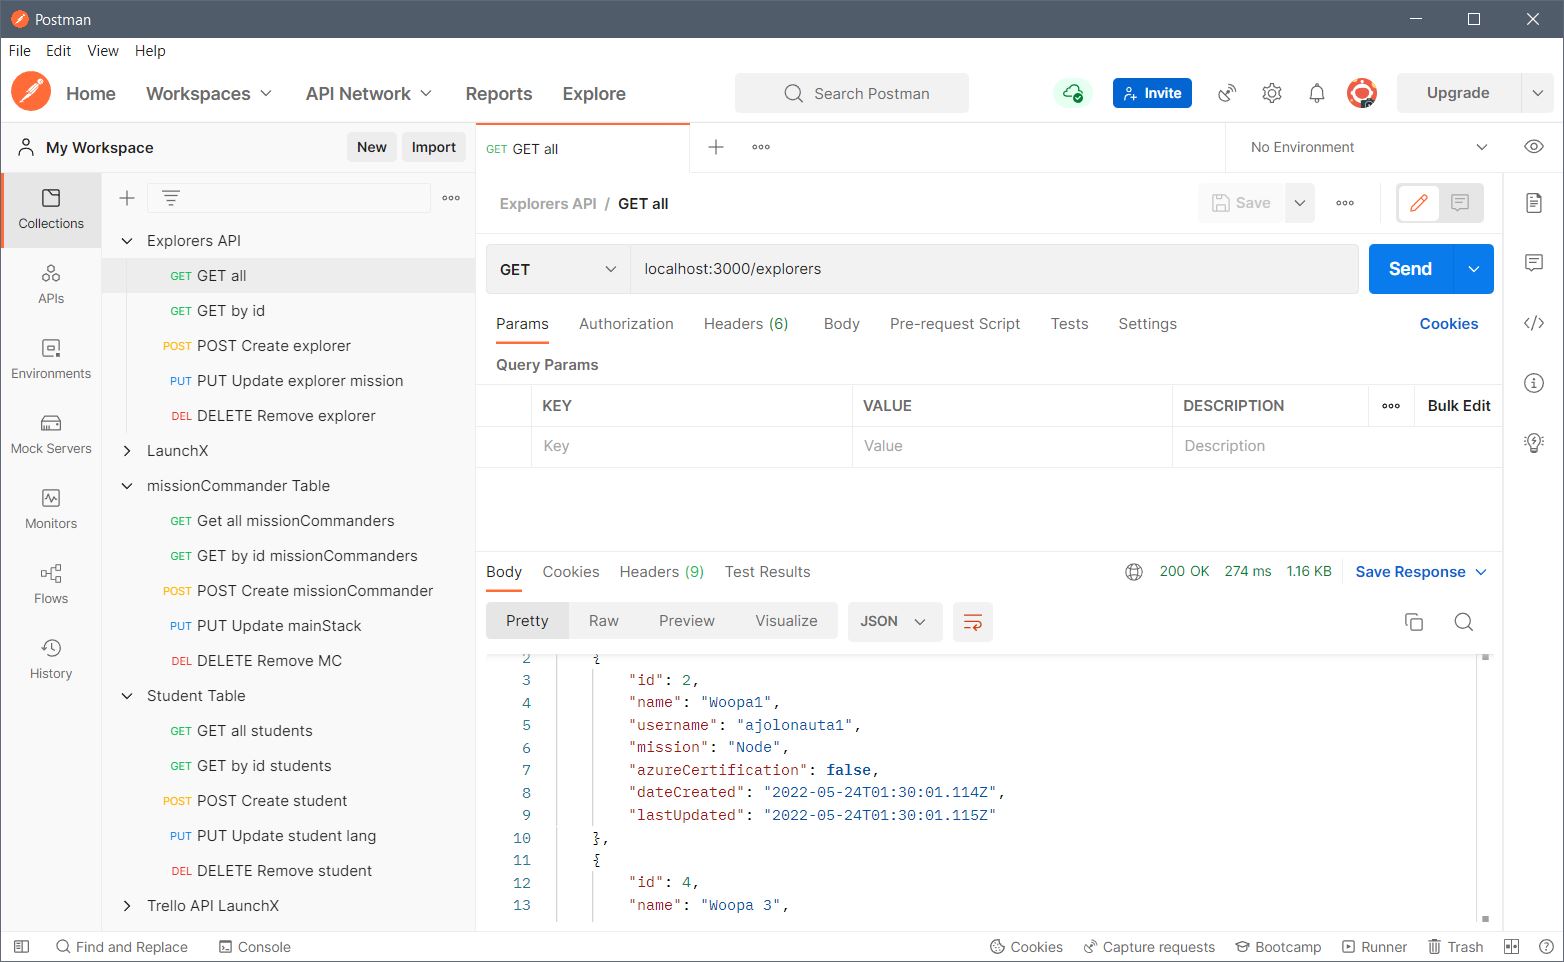Open the documentation icon in right sidebar
This screenshot has height=962, width=1564.
coord(1534,203)
